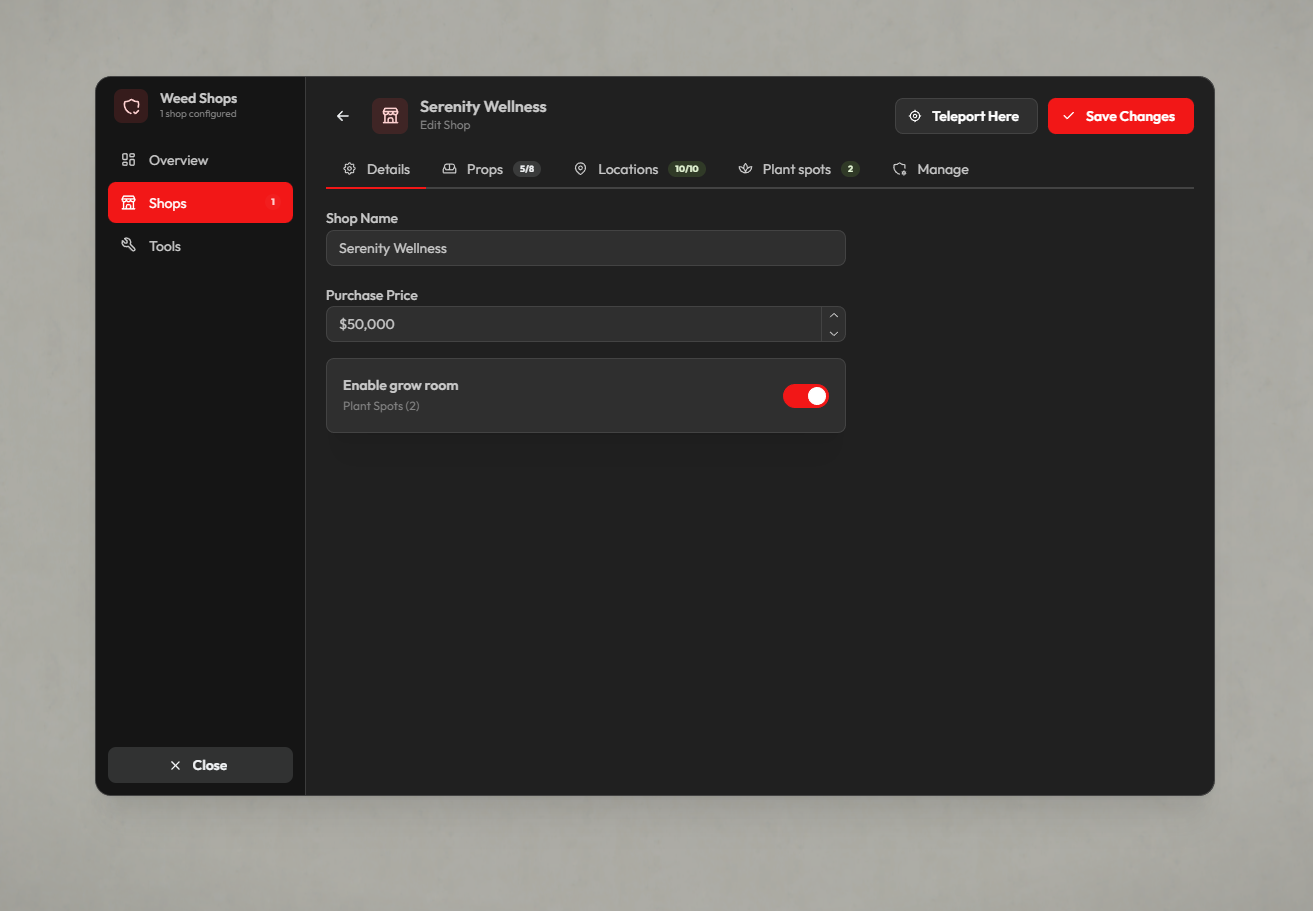Switch to the Props tab
1313x911 pixels.
(491, 169)
